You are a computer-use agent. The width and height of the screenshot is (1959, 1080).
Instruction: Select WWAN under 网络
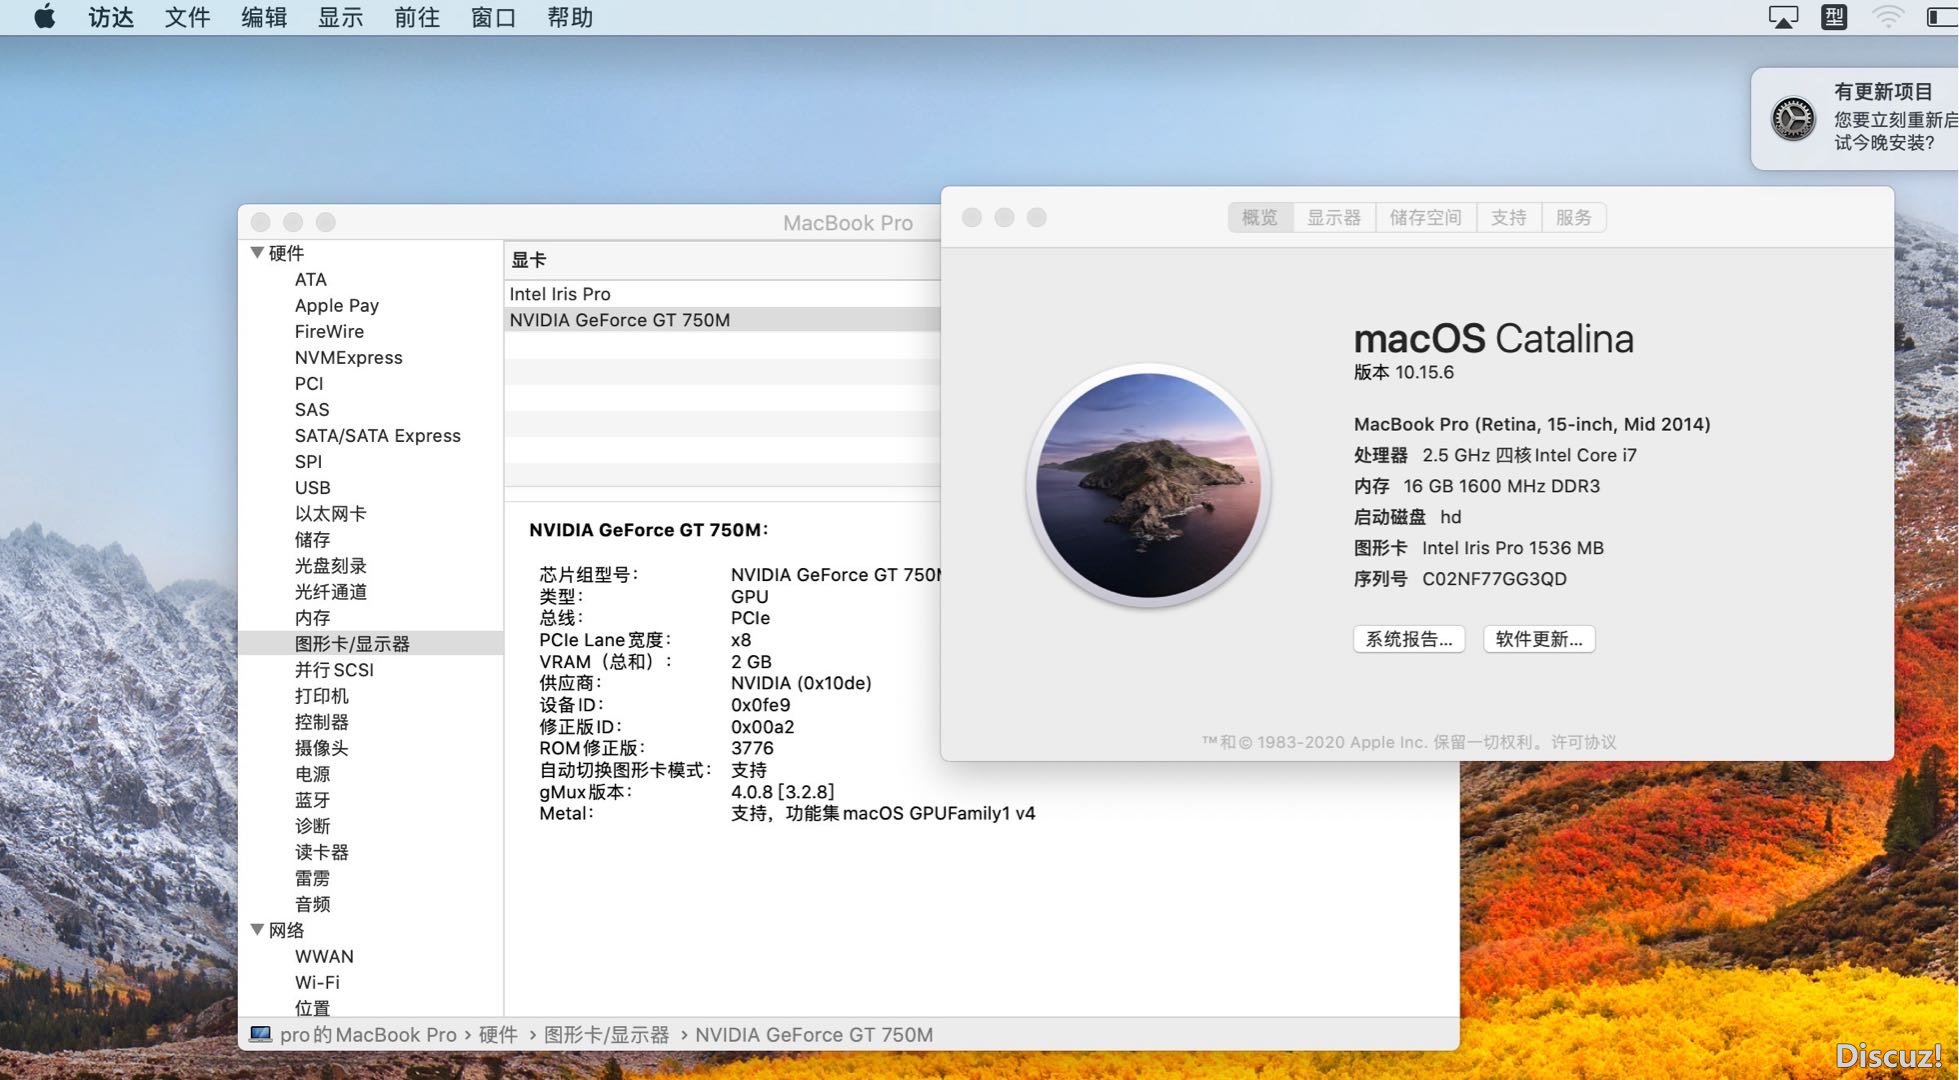point(324,956)
